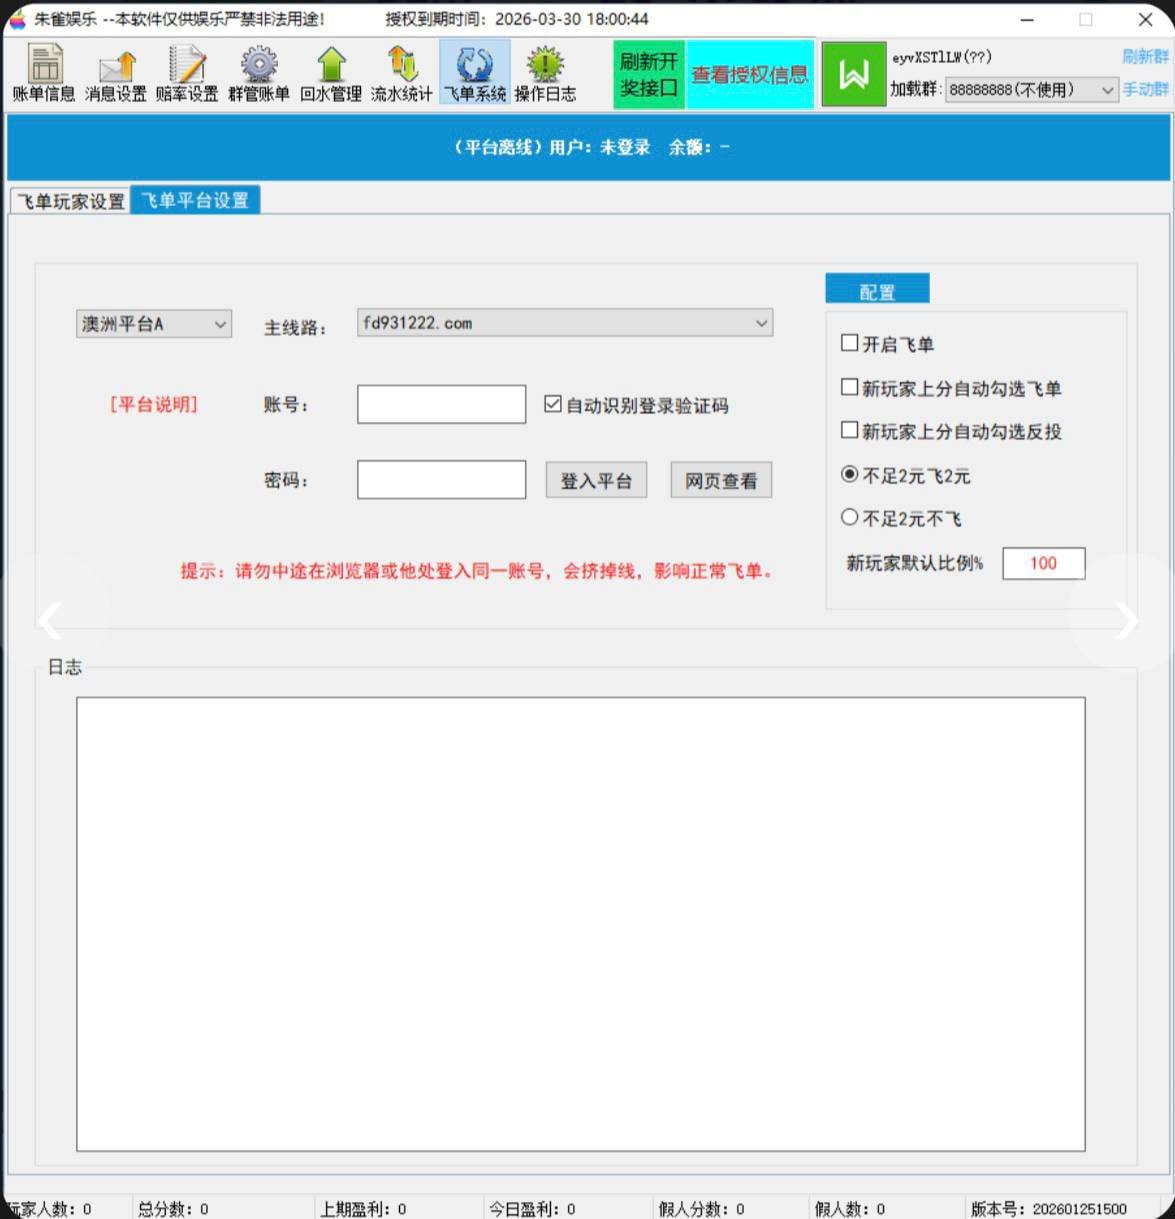The width and height of the screenshot is (1175, 1219).
Task: Select the 不足2元不飞 radio button
Action: pyautogui.click(x=849, y=517)
